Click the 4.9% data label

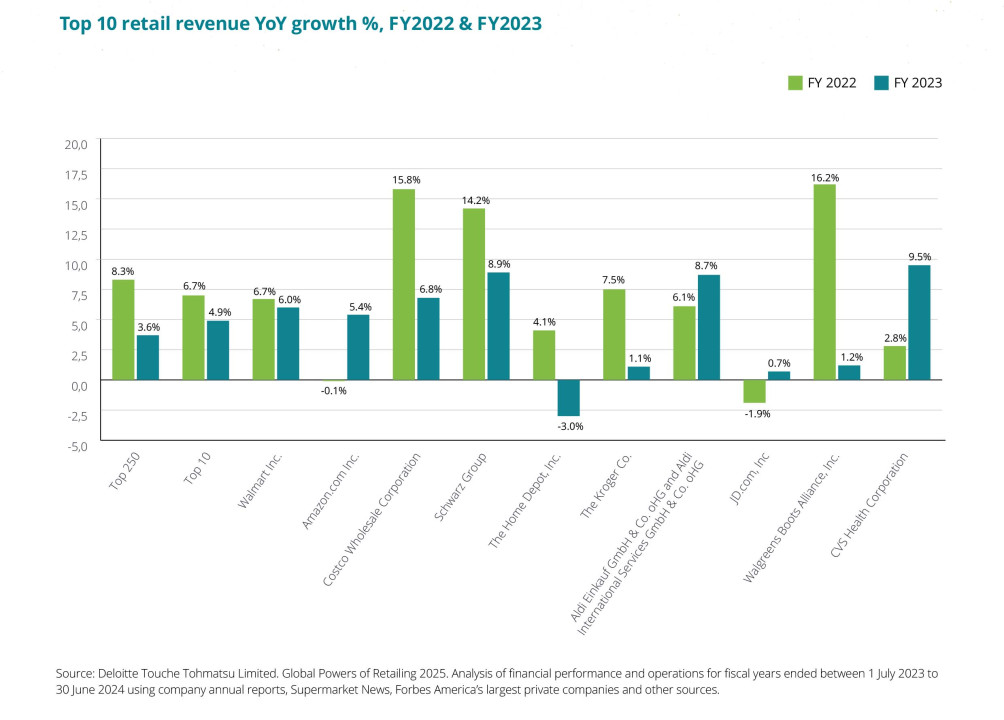pos(220,312)
